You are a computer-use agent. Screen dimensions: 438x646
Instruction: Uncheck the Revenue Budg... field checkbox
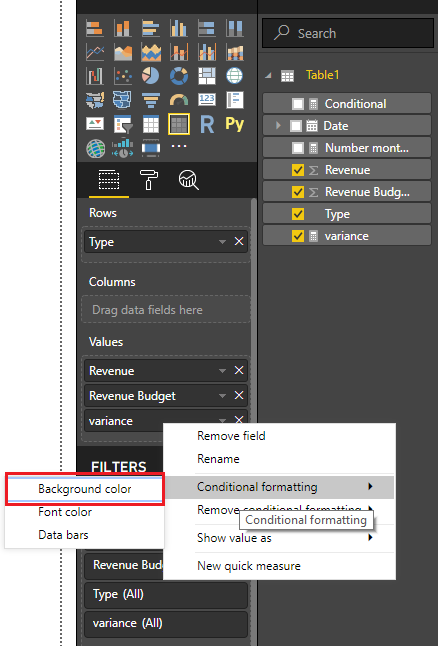298,192
